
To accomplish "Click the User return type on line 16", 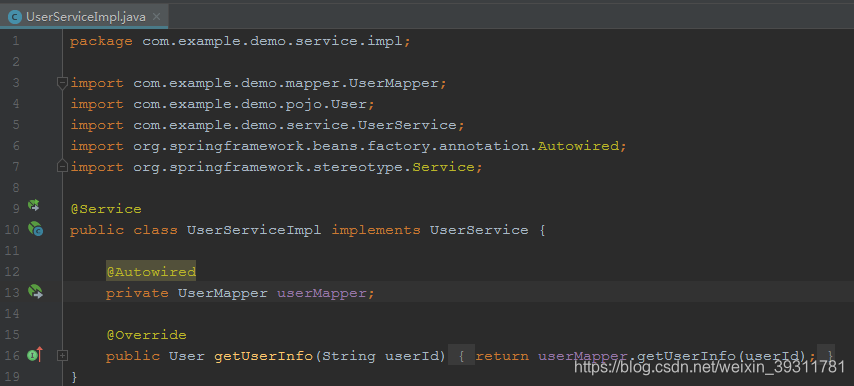I will (187, 356).
